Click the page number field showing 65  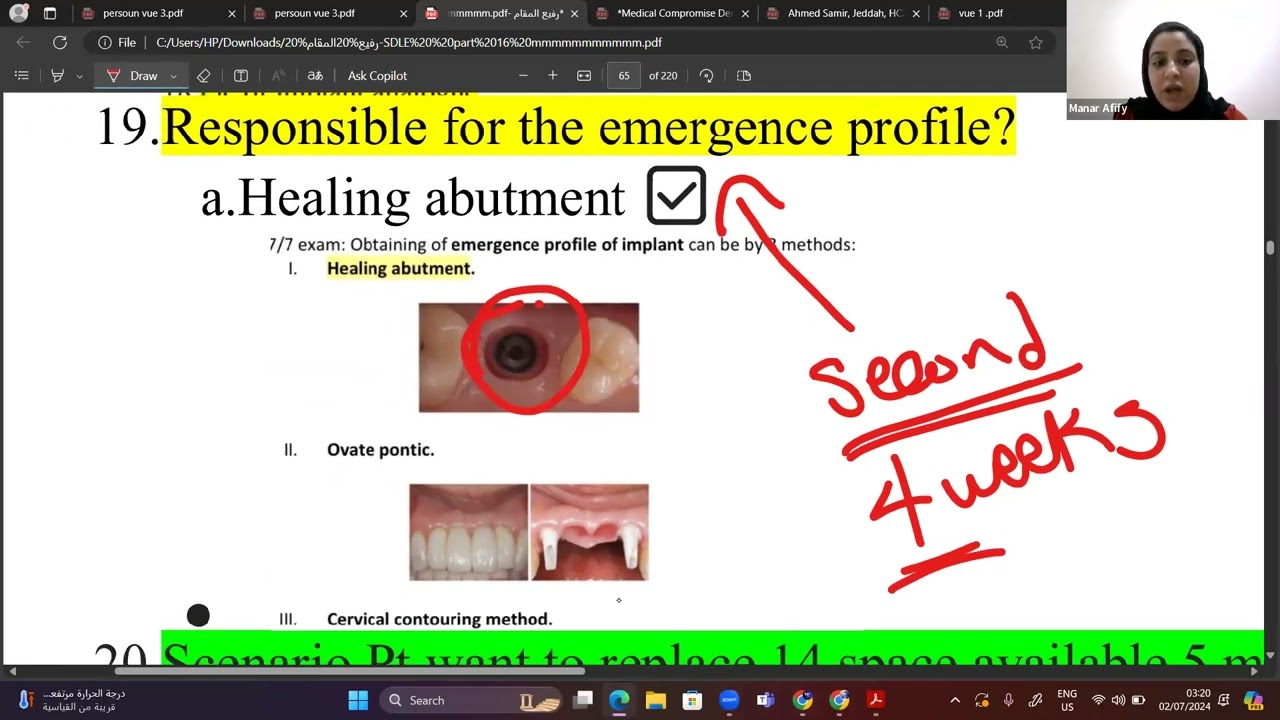pyautogui.click(x=624, y=75)
